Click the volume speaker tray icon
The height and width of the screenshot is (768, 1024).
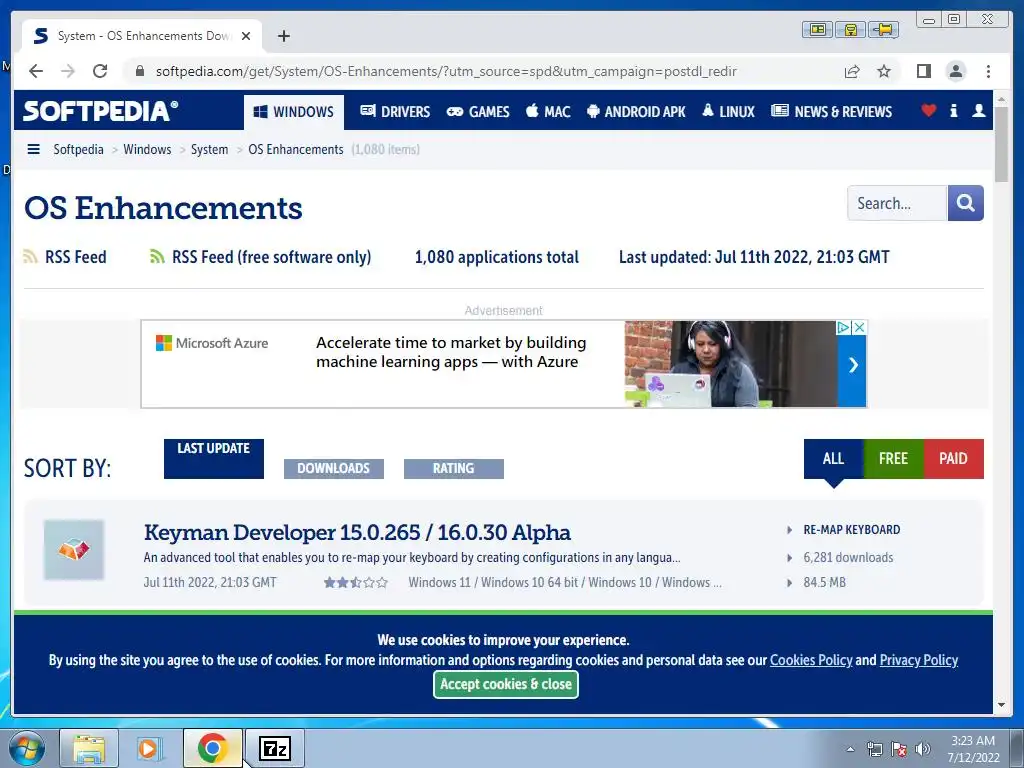point(922,749)
